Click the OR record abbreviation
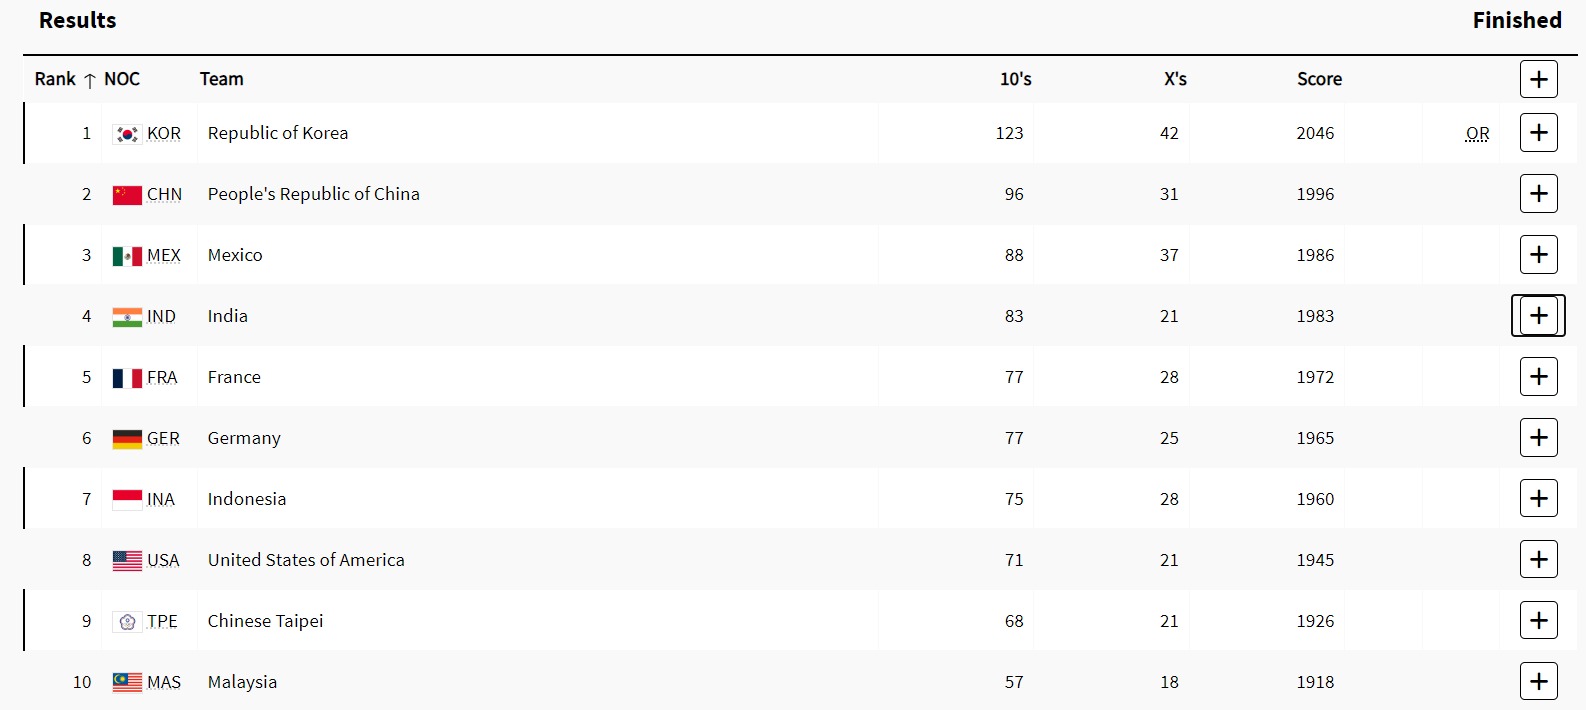This screenshot has width=1586, height=710. click(1477, 134)
